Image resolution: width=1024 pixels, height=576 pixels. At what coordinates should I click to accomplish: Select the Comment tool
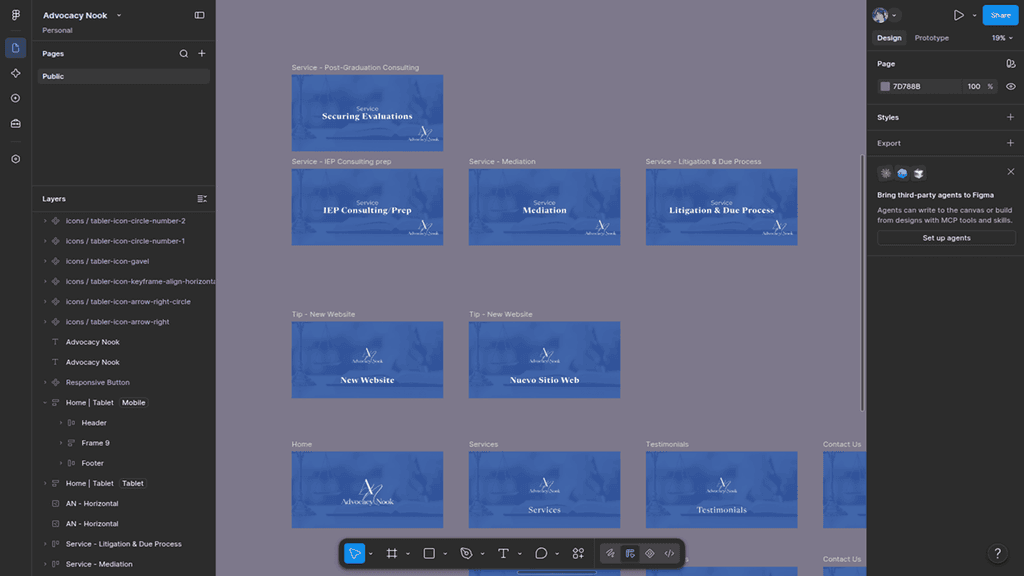tap(541, 553)
